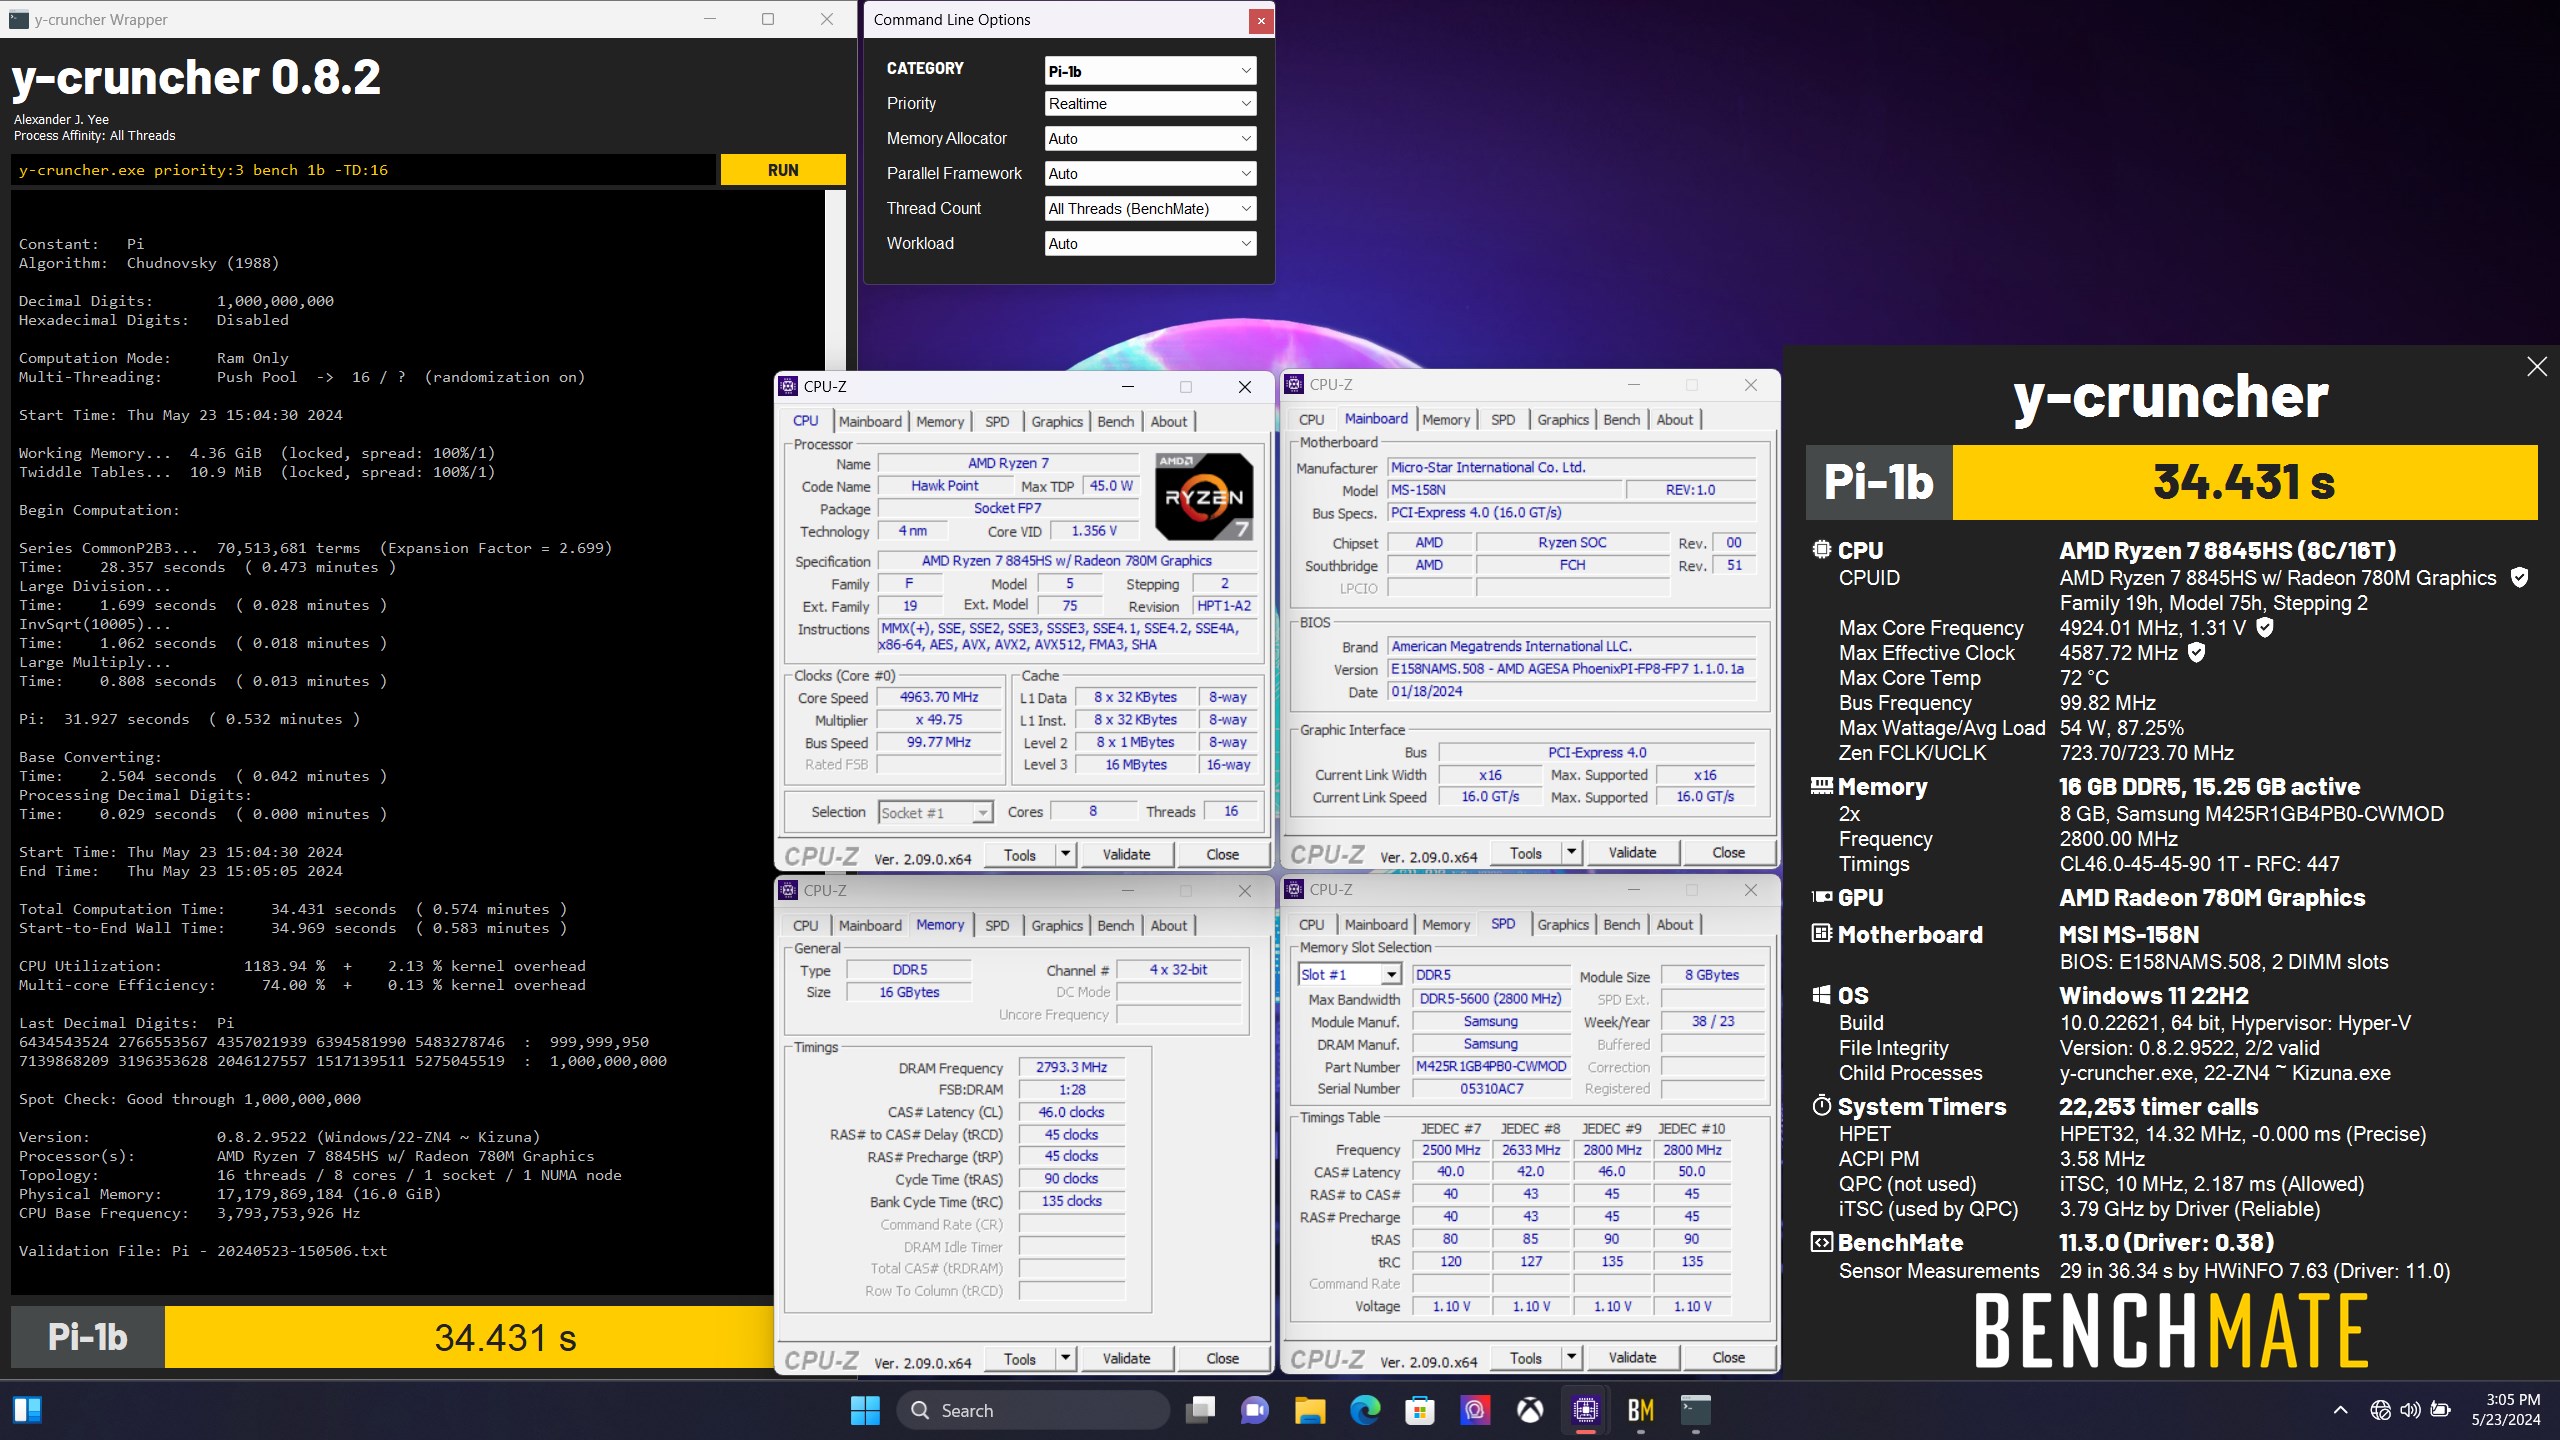The image size is (2560, 1440).
Task: Open the terminal icon in the taskbar
Action: coord(1696,1411)
